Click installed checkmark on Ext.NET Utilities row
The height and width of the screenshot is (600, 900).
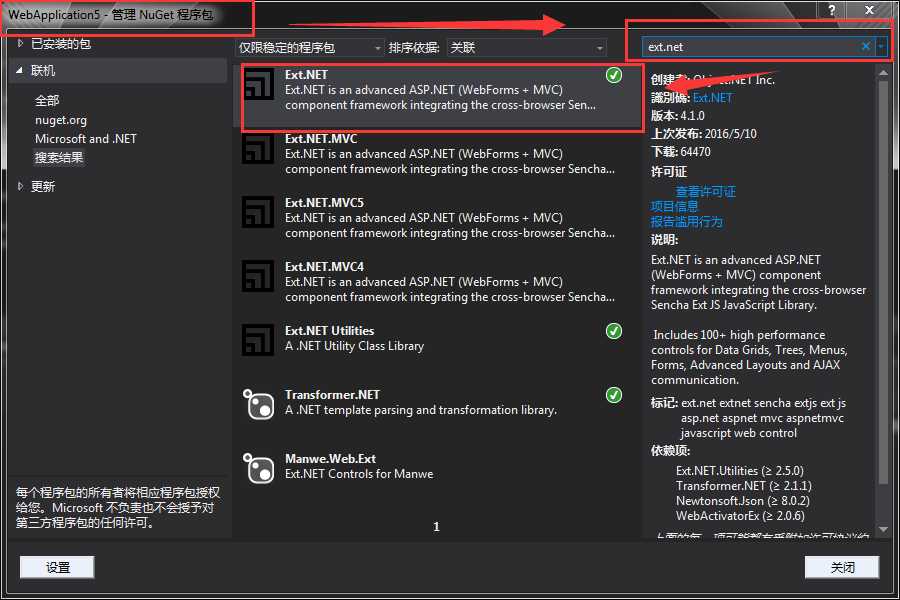click(x=614, y=331)
